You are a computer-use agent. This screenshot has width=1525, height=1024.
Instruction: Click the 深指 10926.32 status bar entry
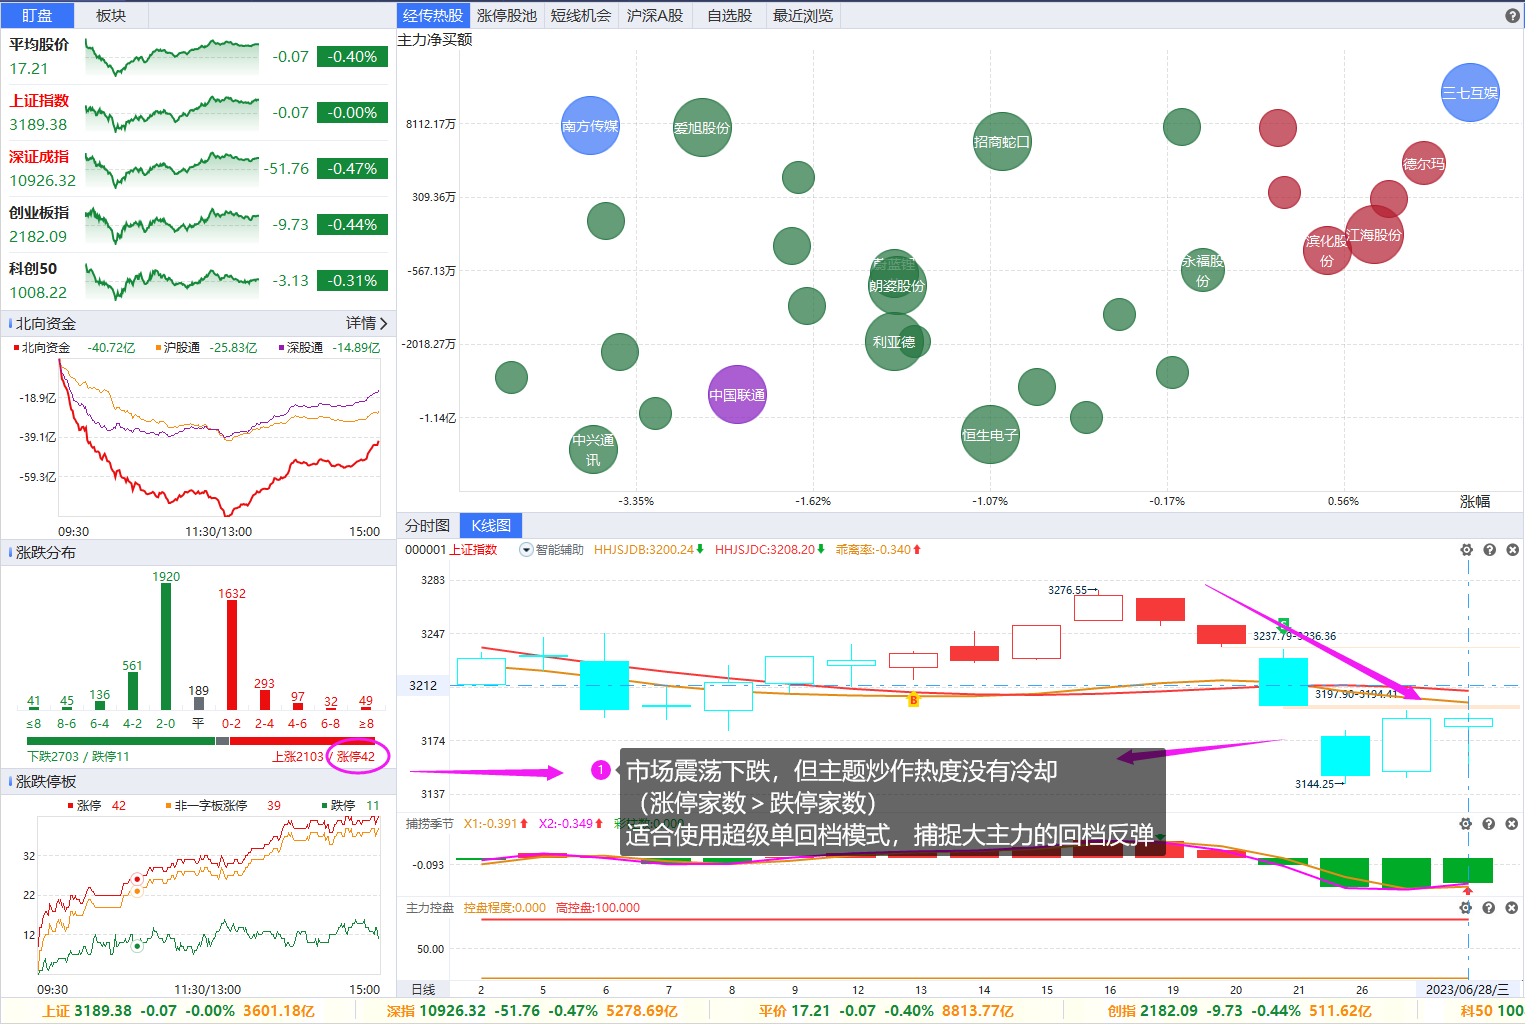(x=532, y=1011)
